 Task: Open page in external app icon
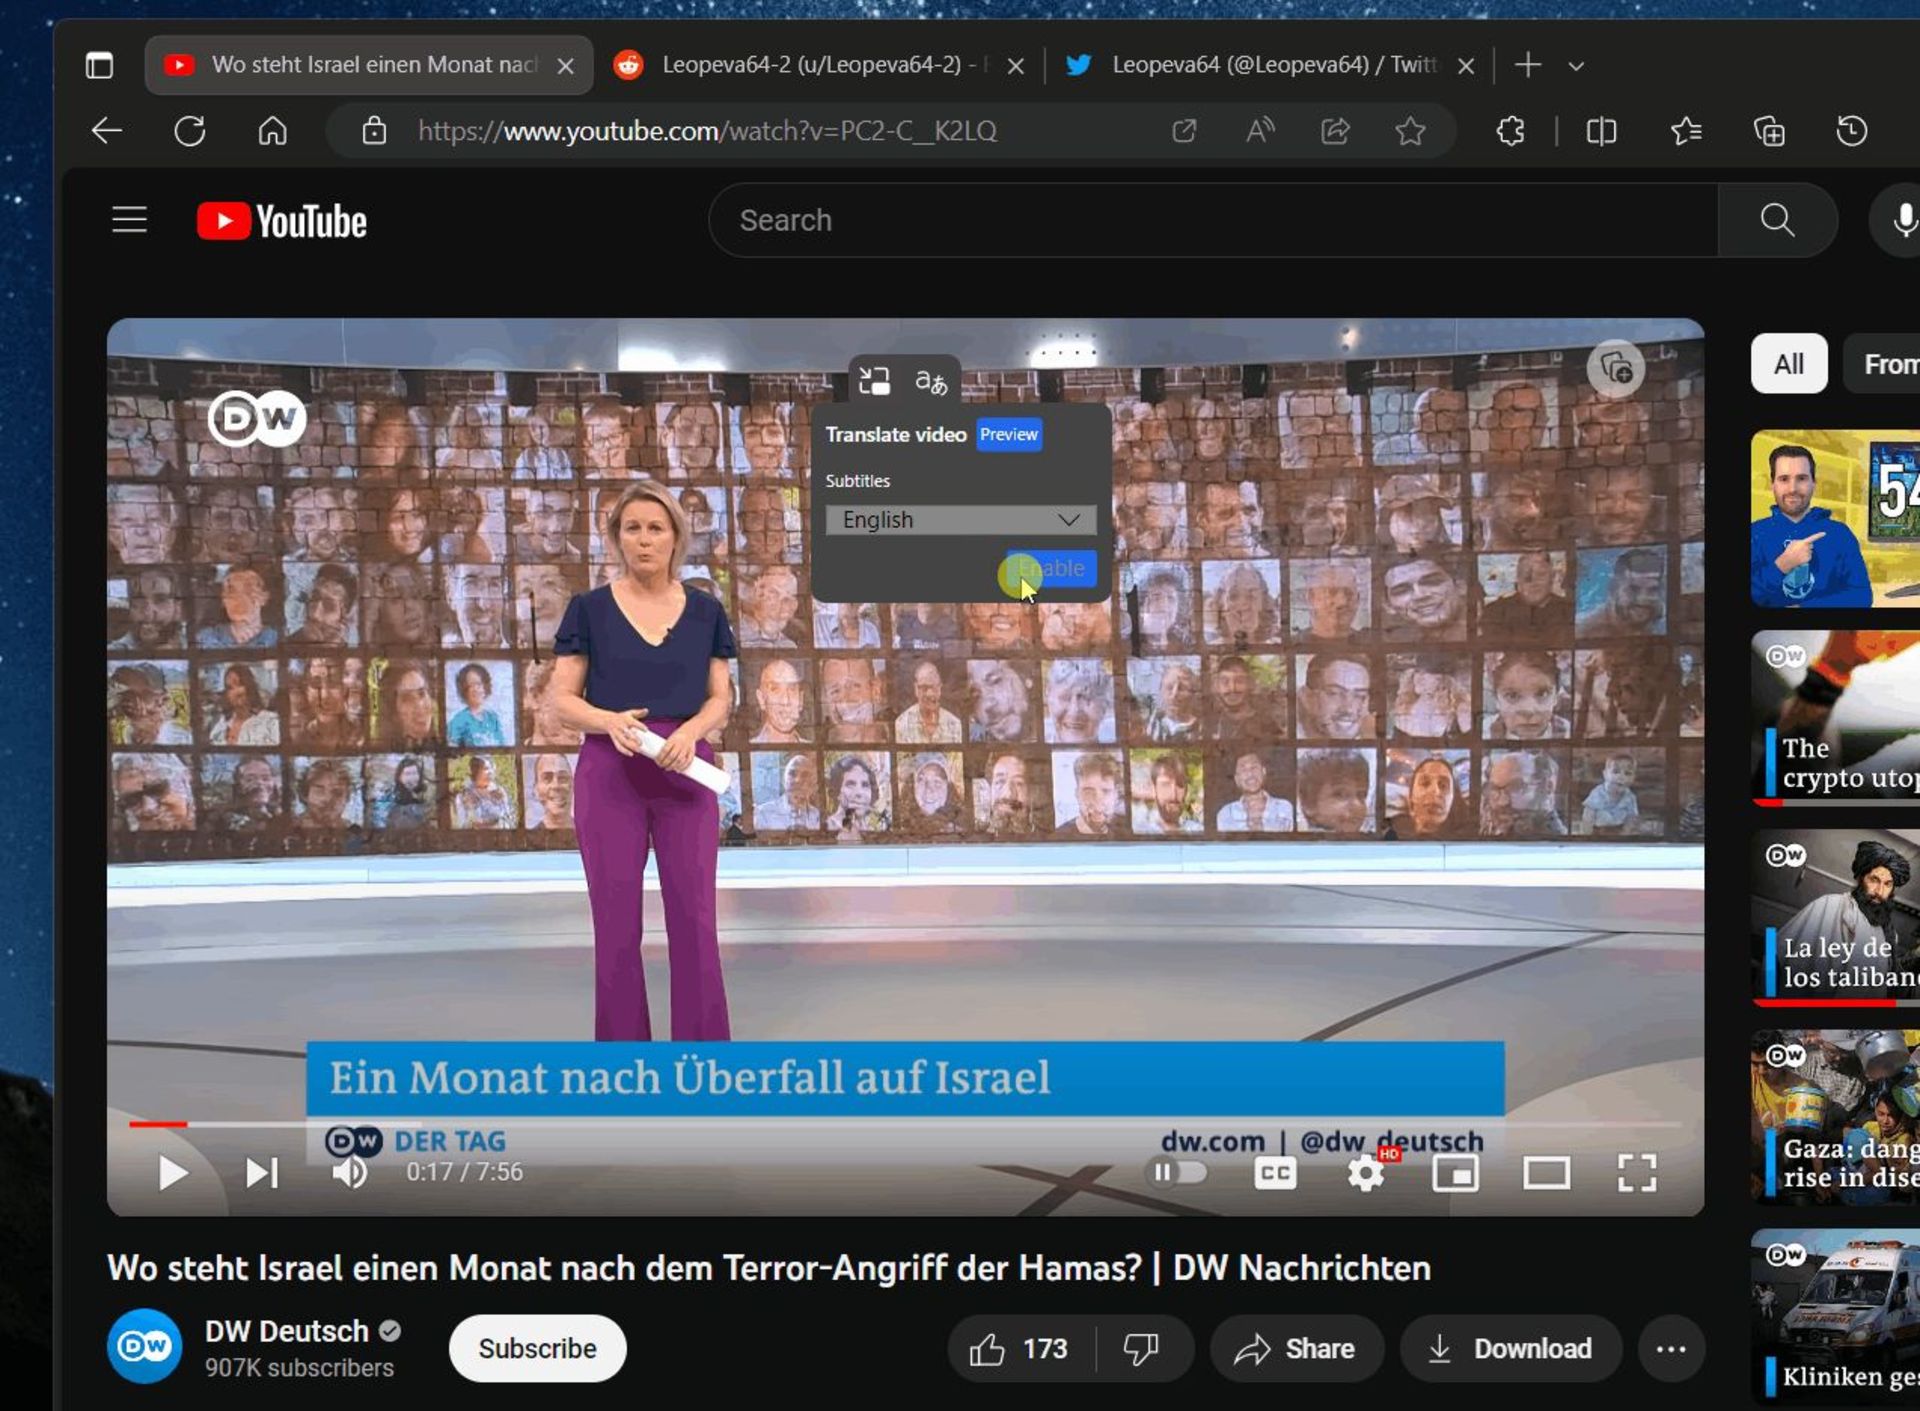point(1184,131)
